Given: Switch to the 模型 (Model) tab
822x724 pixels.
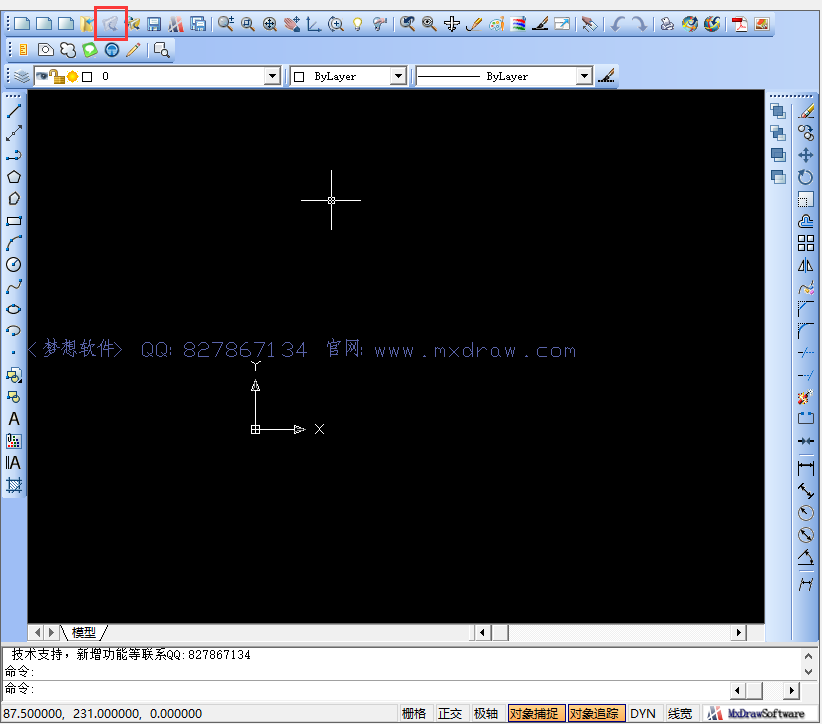Looking at the screenshot, I should pos(85,632).
